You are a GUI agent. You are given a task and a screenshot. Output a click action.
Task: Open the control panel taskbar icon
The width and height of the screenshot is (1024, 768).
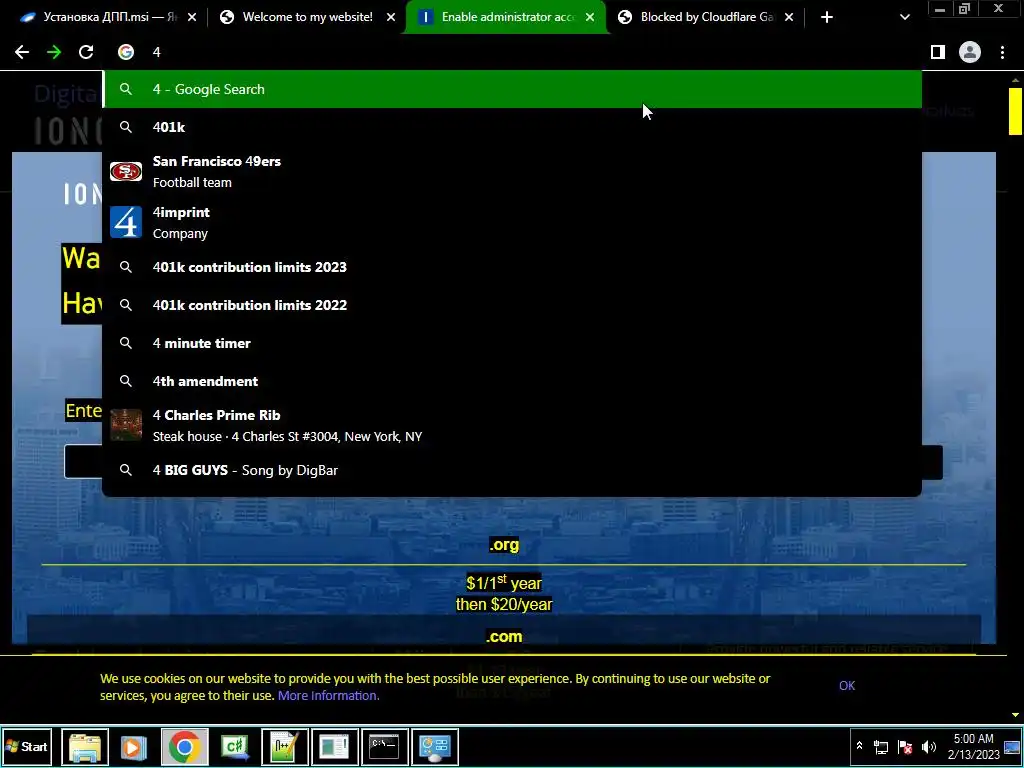coord(434,746)
